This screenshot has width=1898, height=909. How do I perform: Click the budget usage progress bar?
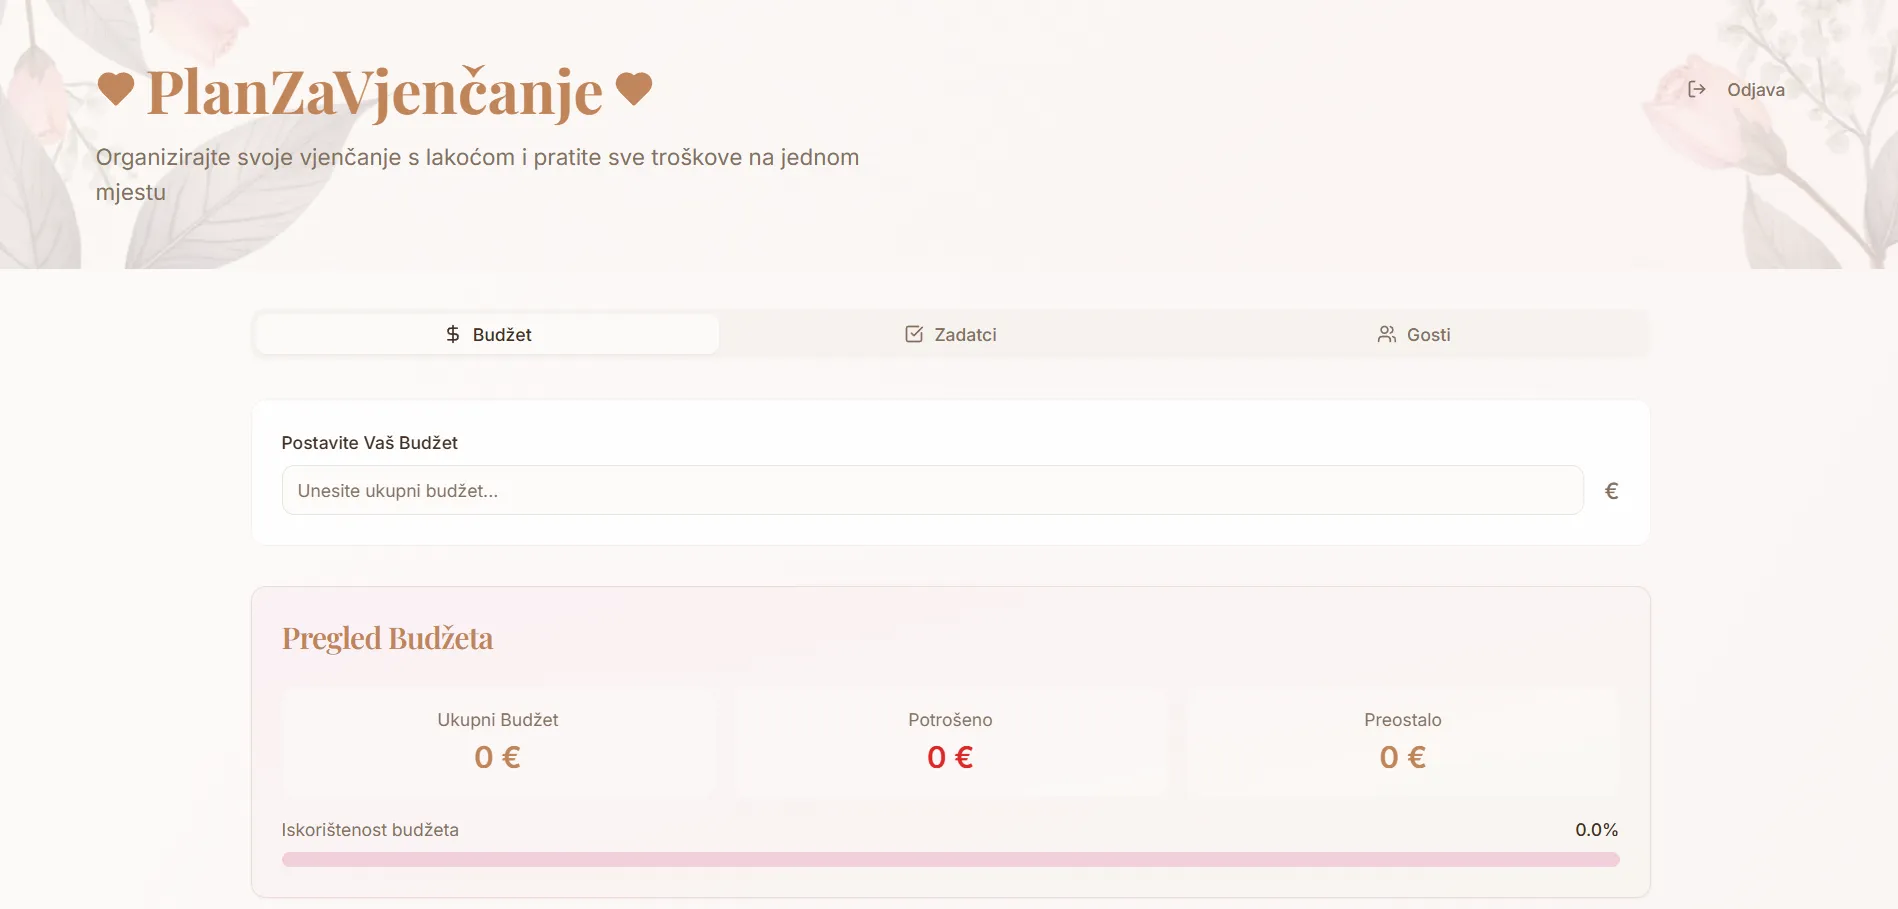pos(950,859)
